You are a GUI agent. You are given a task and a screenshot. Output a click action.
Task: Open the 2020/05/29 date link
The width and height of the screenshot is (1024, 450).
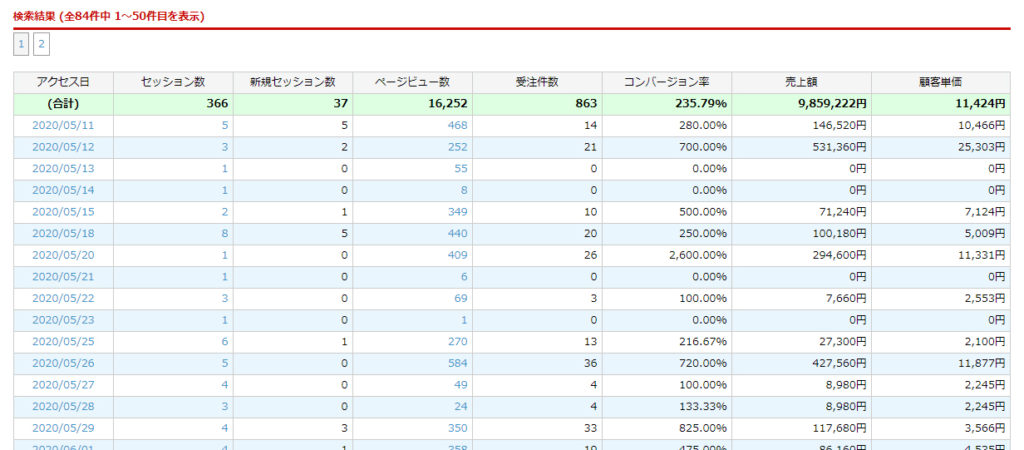point(63,428)
